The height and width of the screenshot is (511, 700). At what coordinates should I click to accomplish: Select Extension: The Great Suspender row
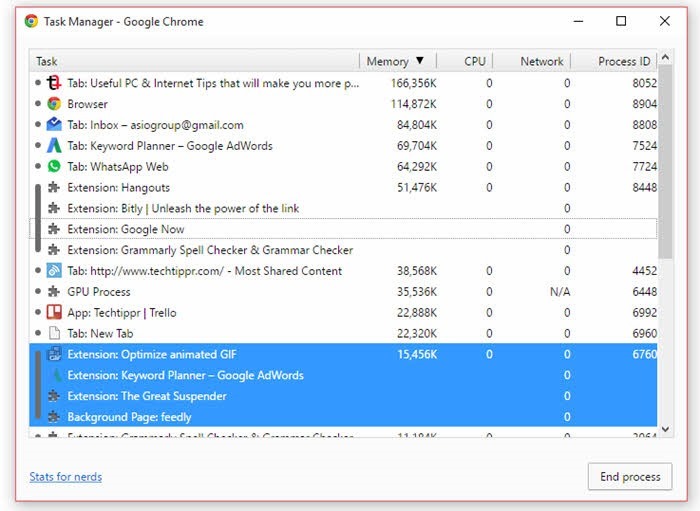343,396
